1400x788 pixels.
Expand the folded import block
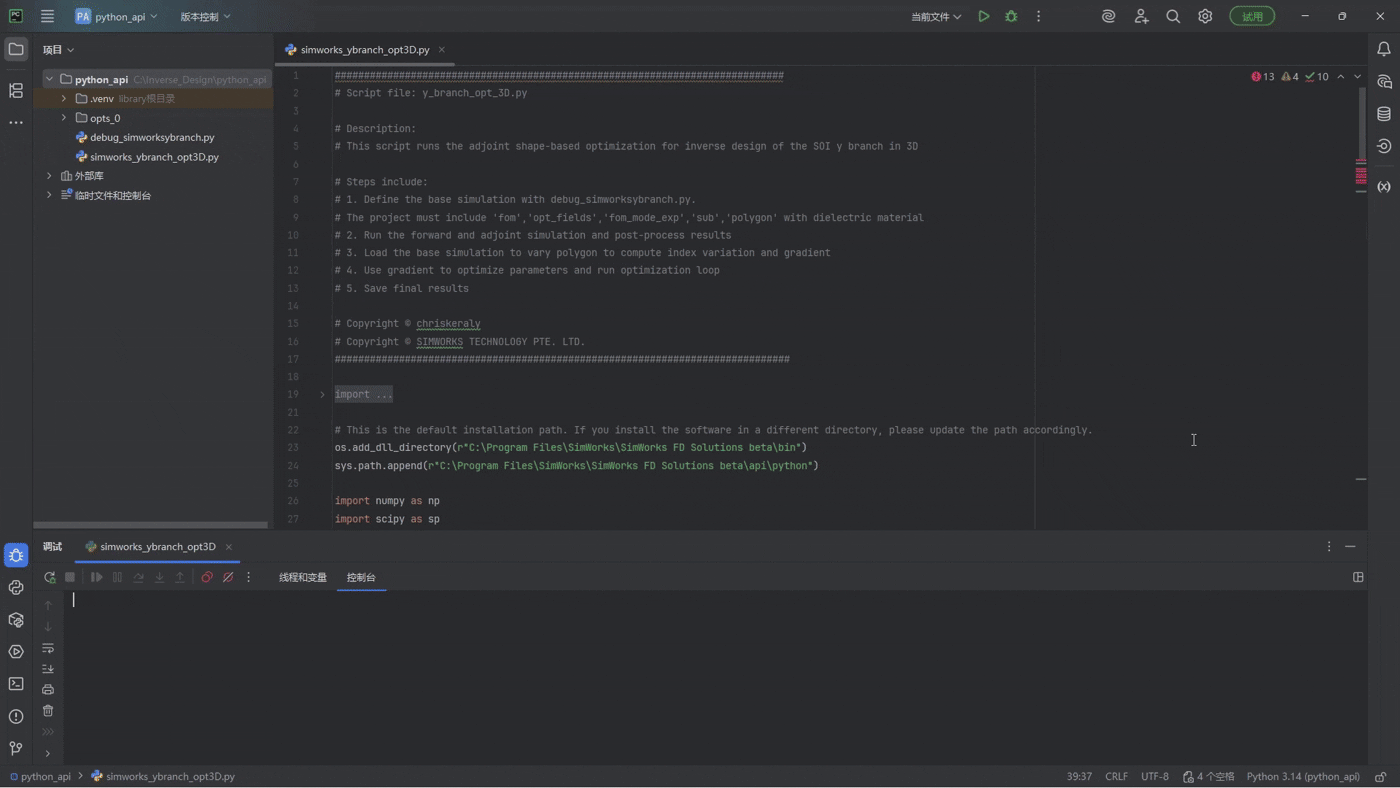(x=322, y=395)
